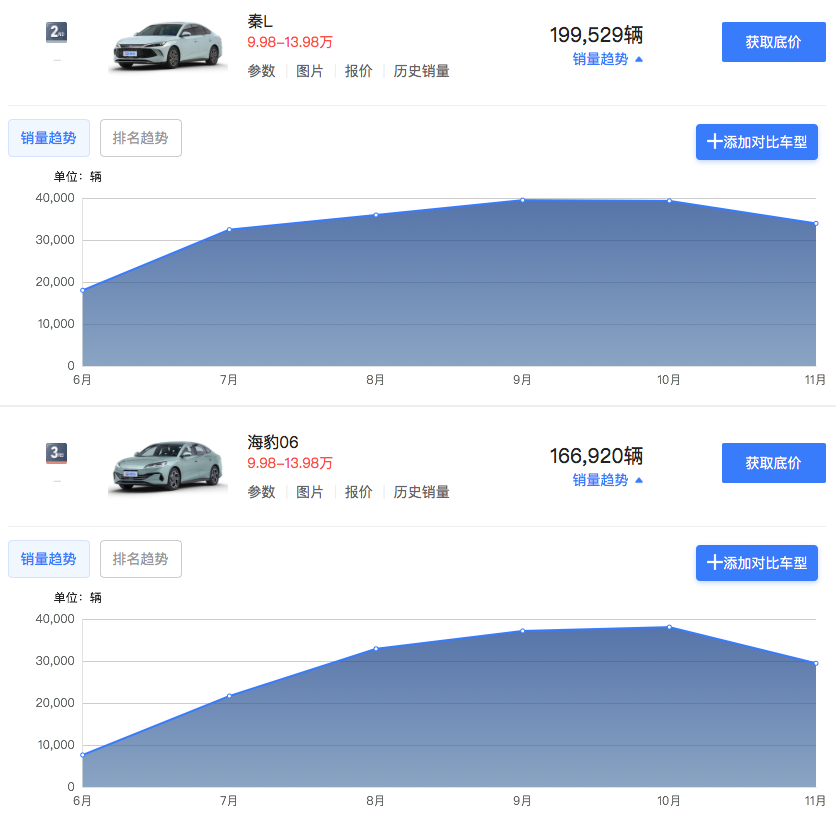Switch to 排名趋势 tab for 秦L
The image size is (836, 817).
click(x=141, y=138)
